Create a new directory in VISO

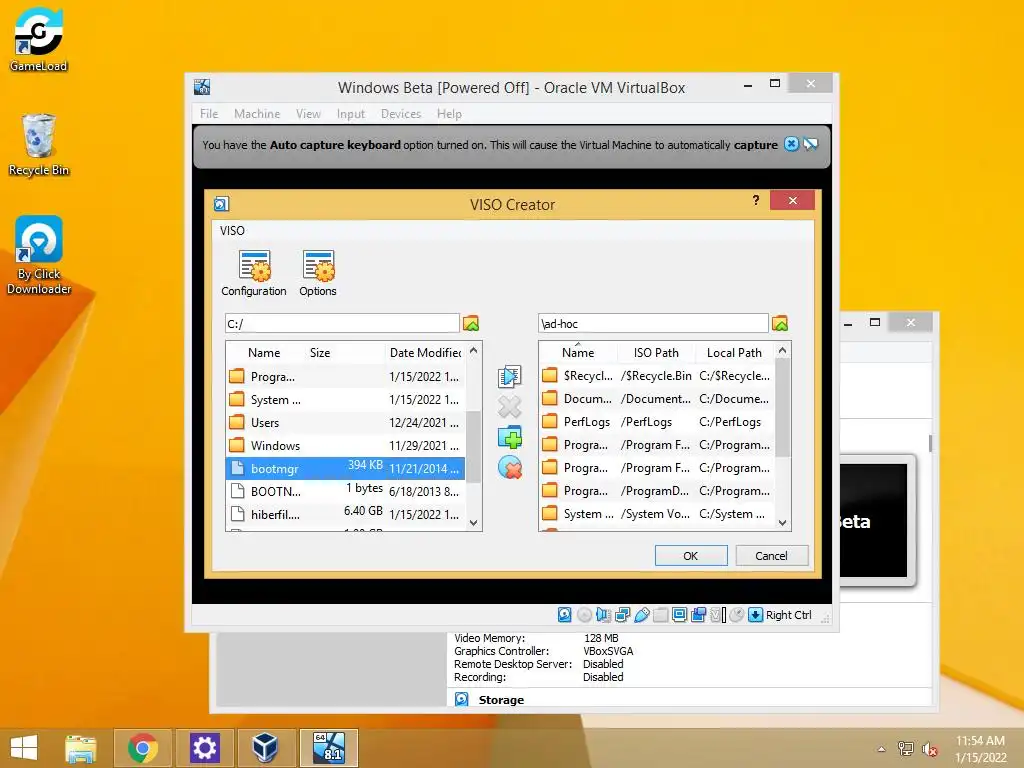tap(509, 437)
